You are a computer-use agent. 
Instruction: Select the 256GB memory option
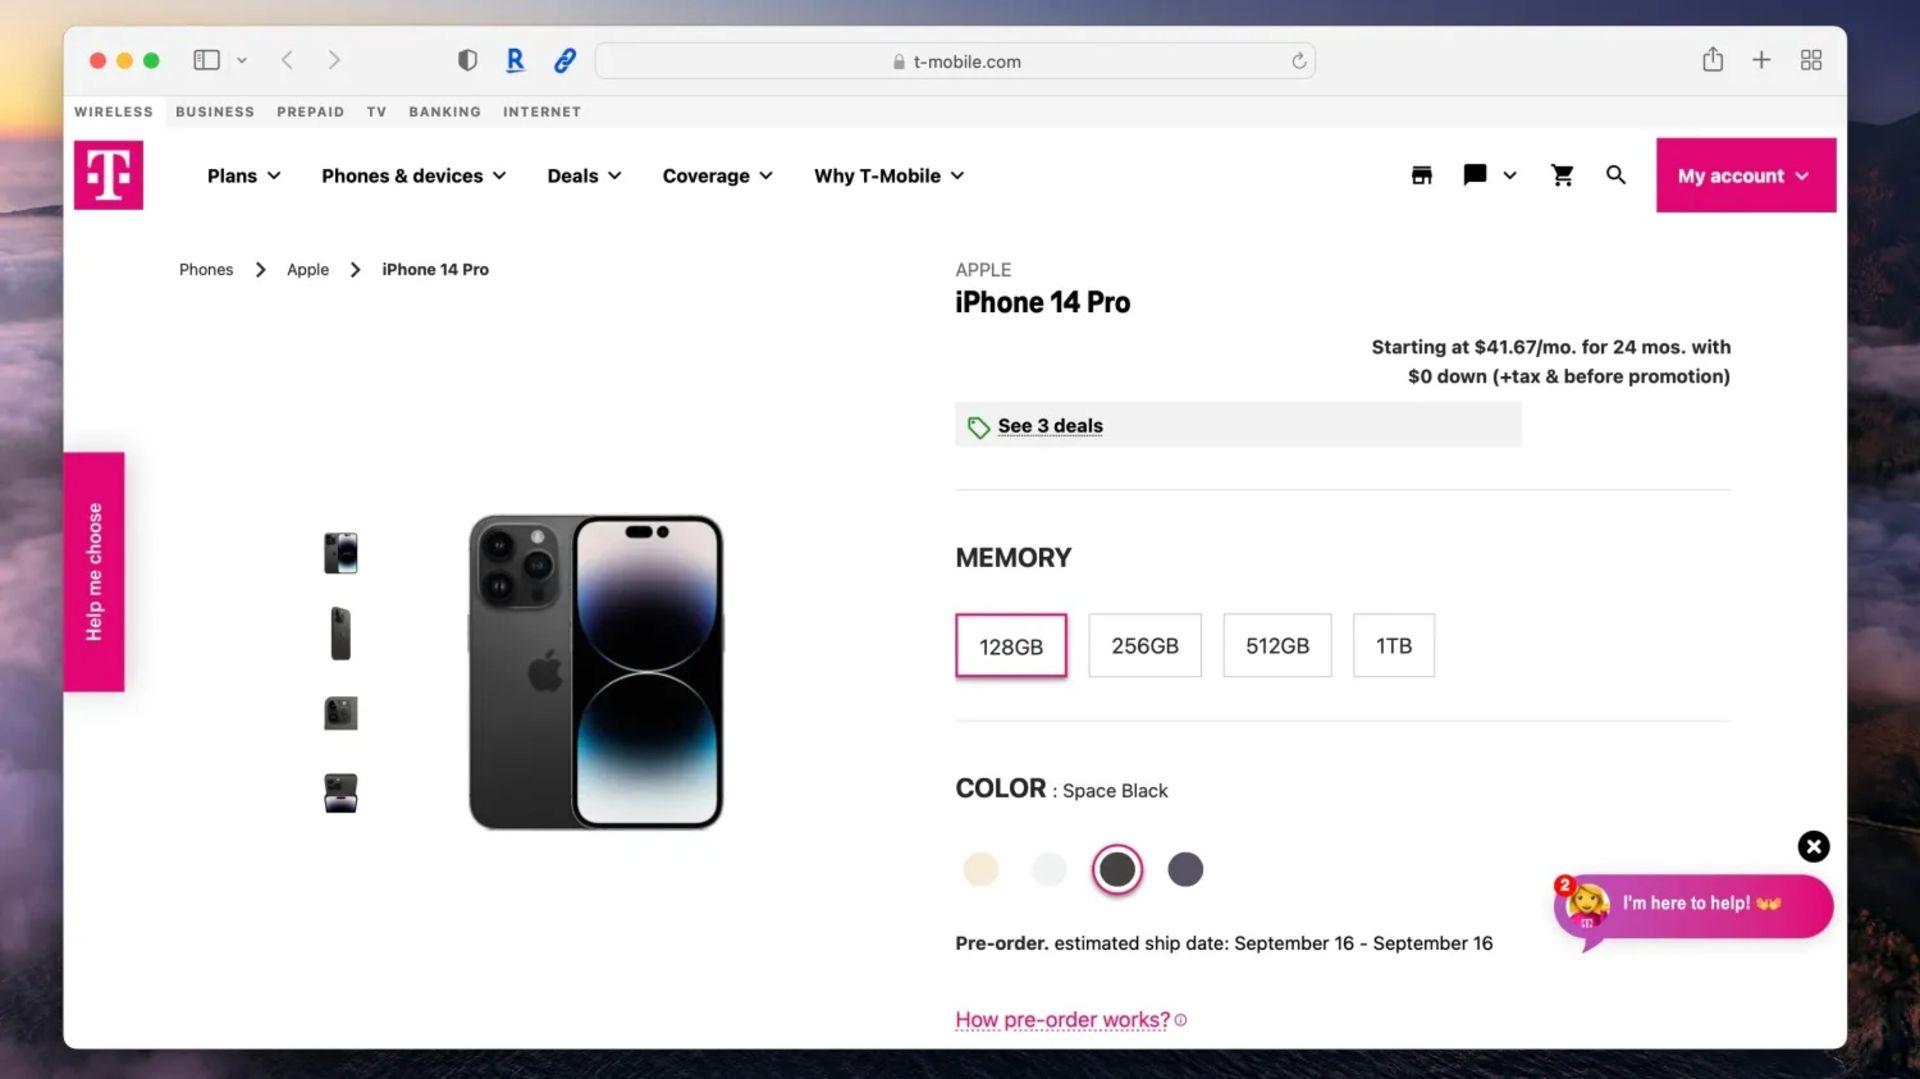tap(1144, 645)
